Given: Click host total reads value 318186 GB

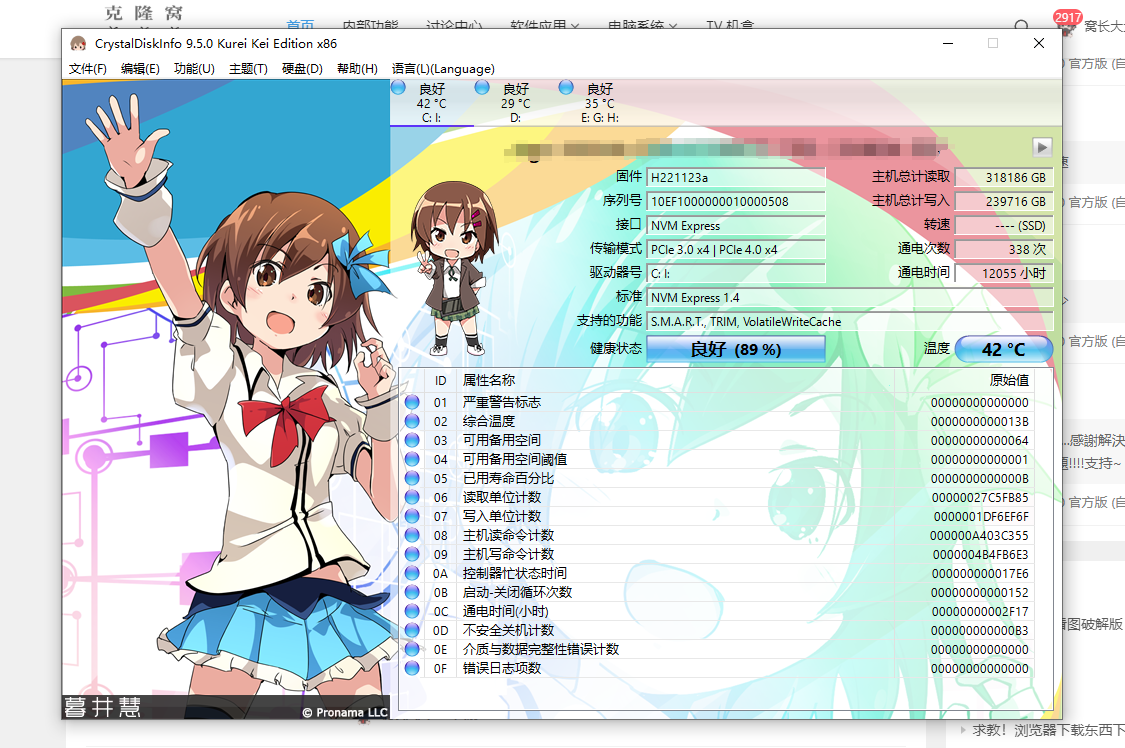Looking at the screenshot, I should point(1004,178).
